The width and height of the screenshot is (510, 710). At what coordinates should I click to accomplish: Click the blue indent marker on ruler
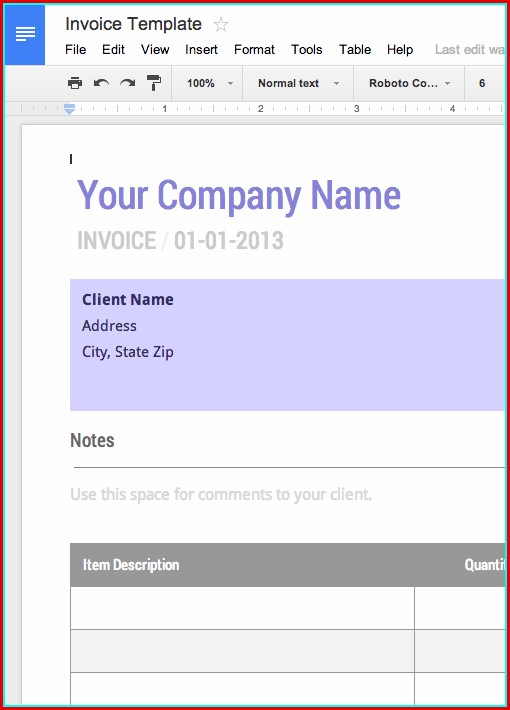69,109
